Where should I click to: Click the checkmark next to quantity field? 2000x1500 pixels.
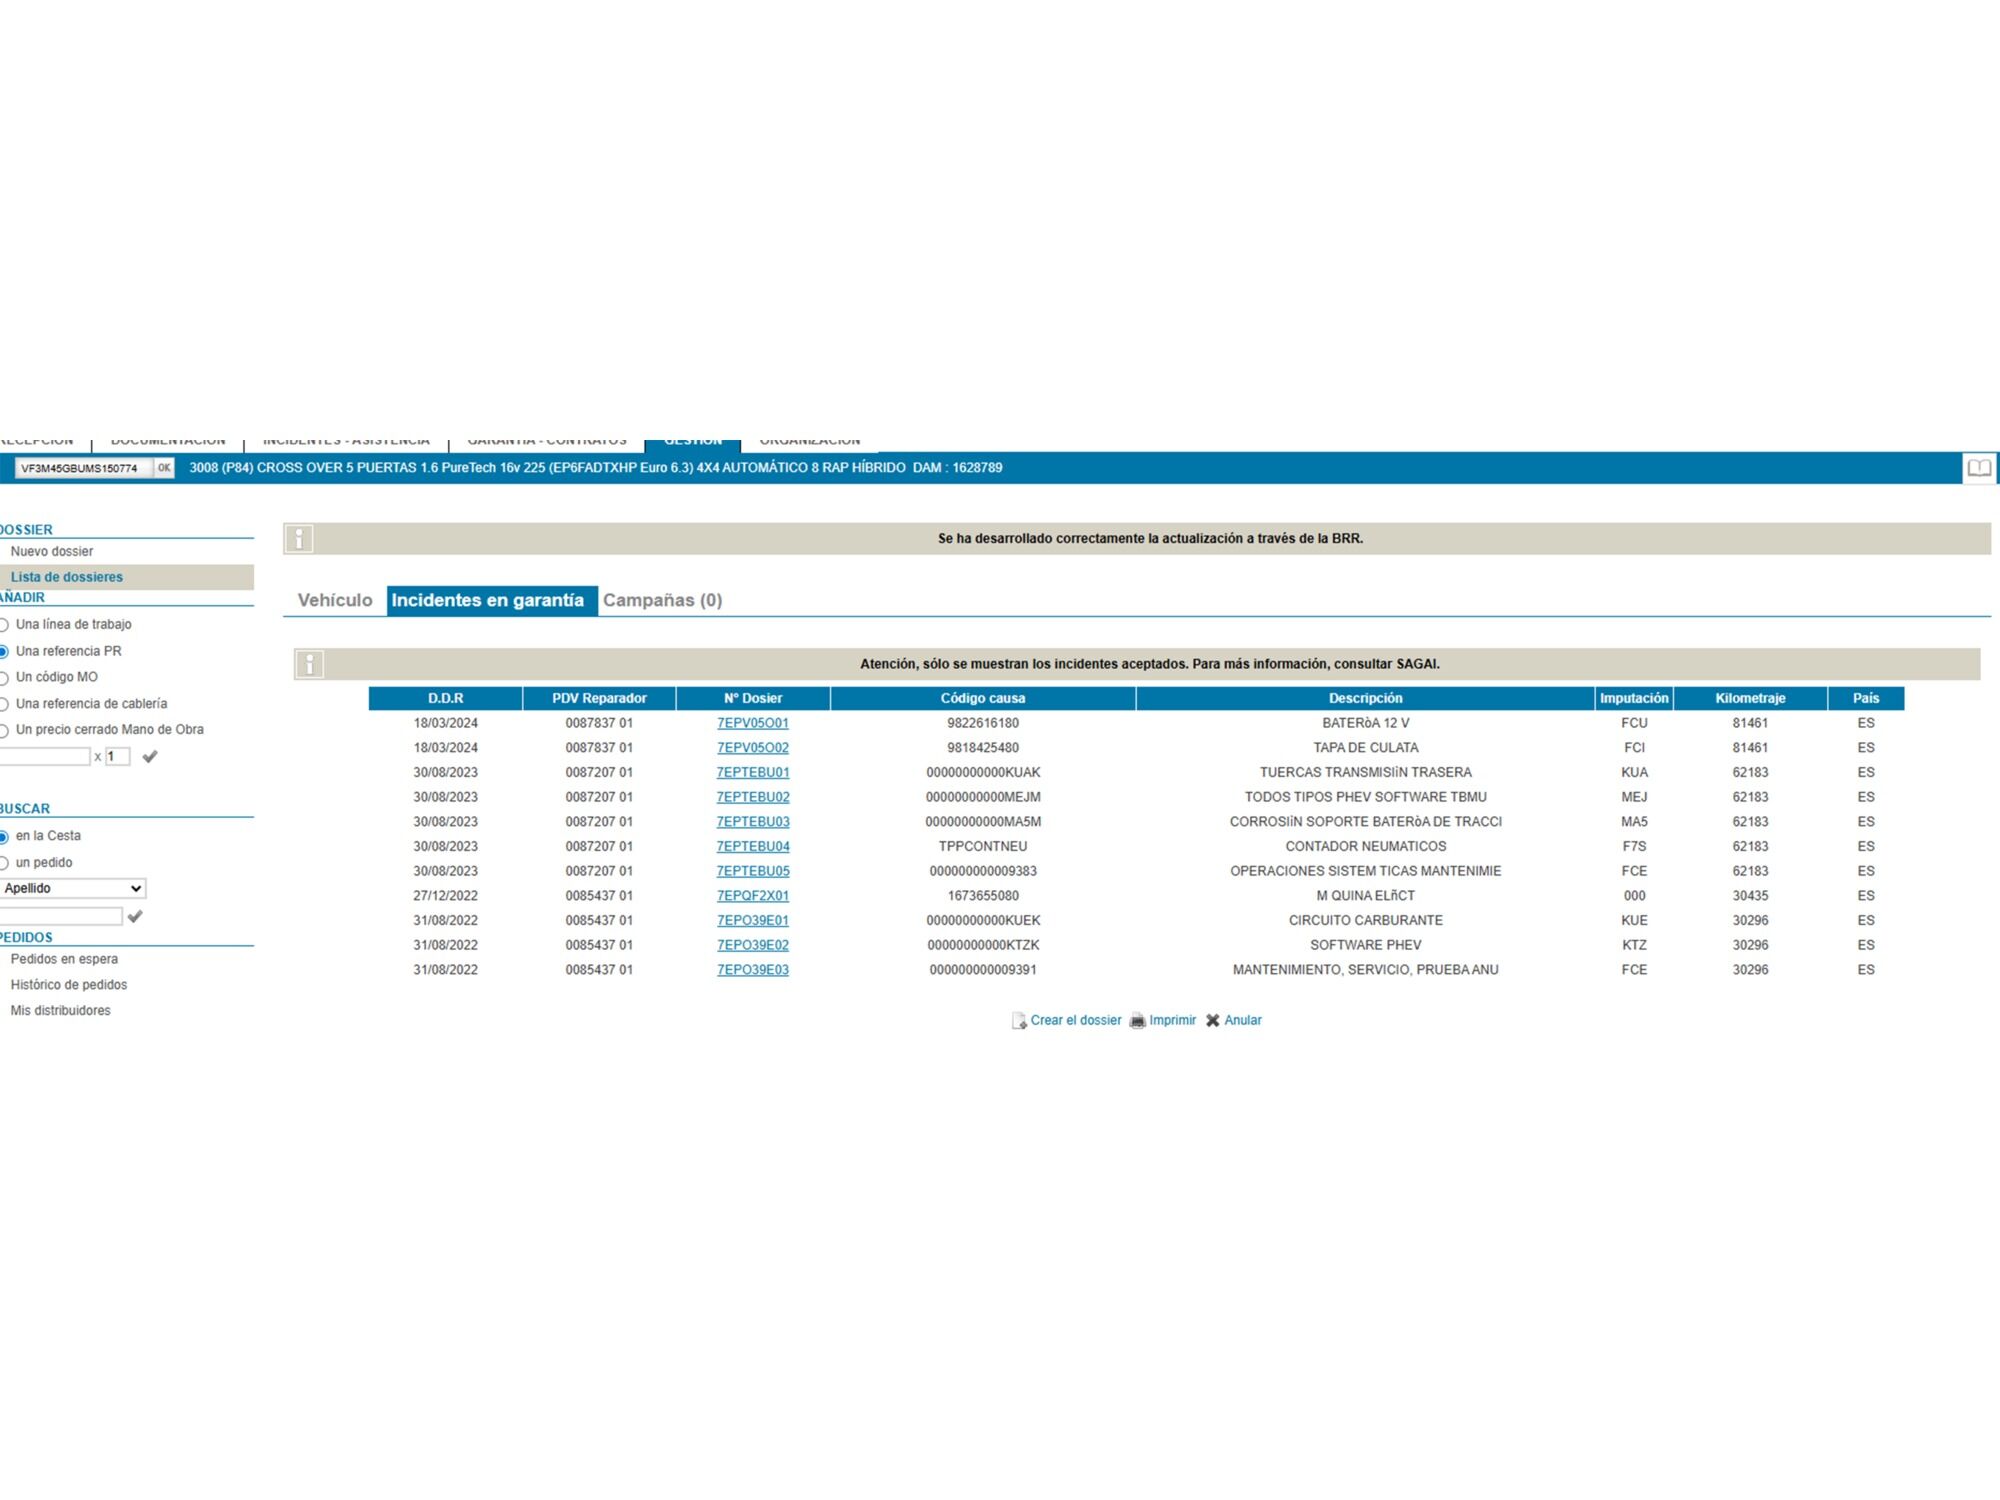click(x=150, y=757)
